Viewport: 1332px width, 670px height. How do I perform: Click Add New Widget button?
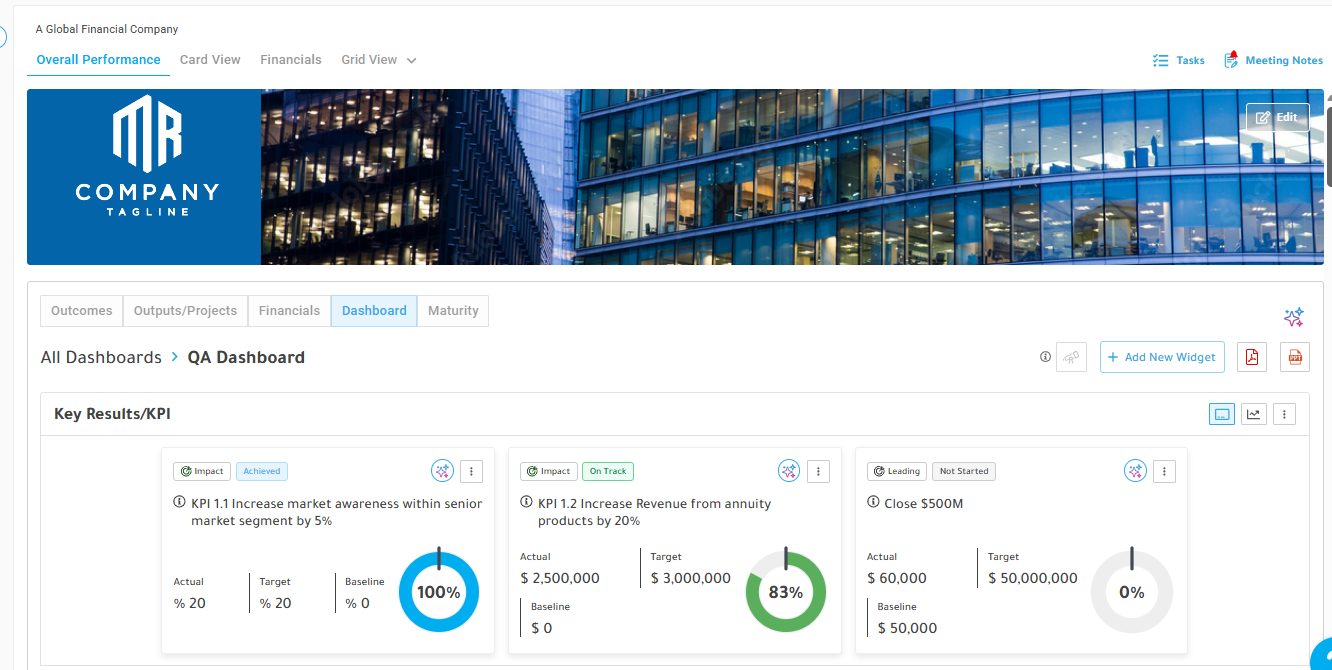[1162, 357]
